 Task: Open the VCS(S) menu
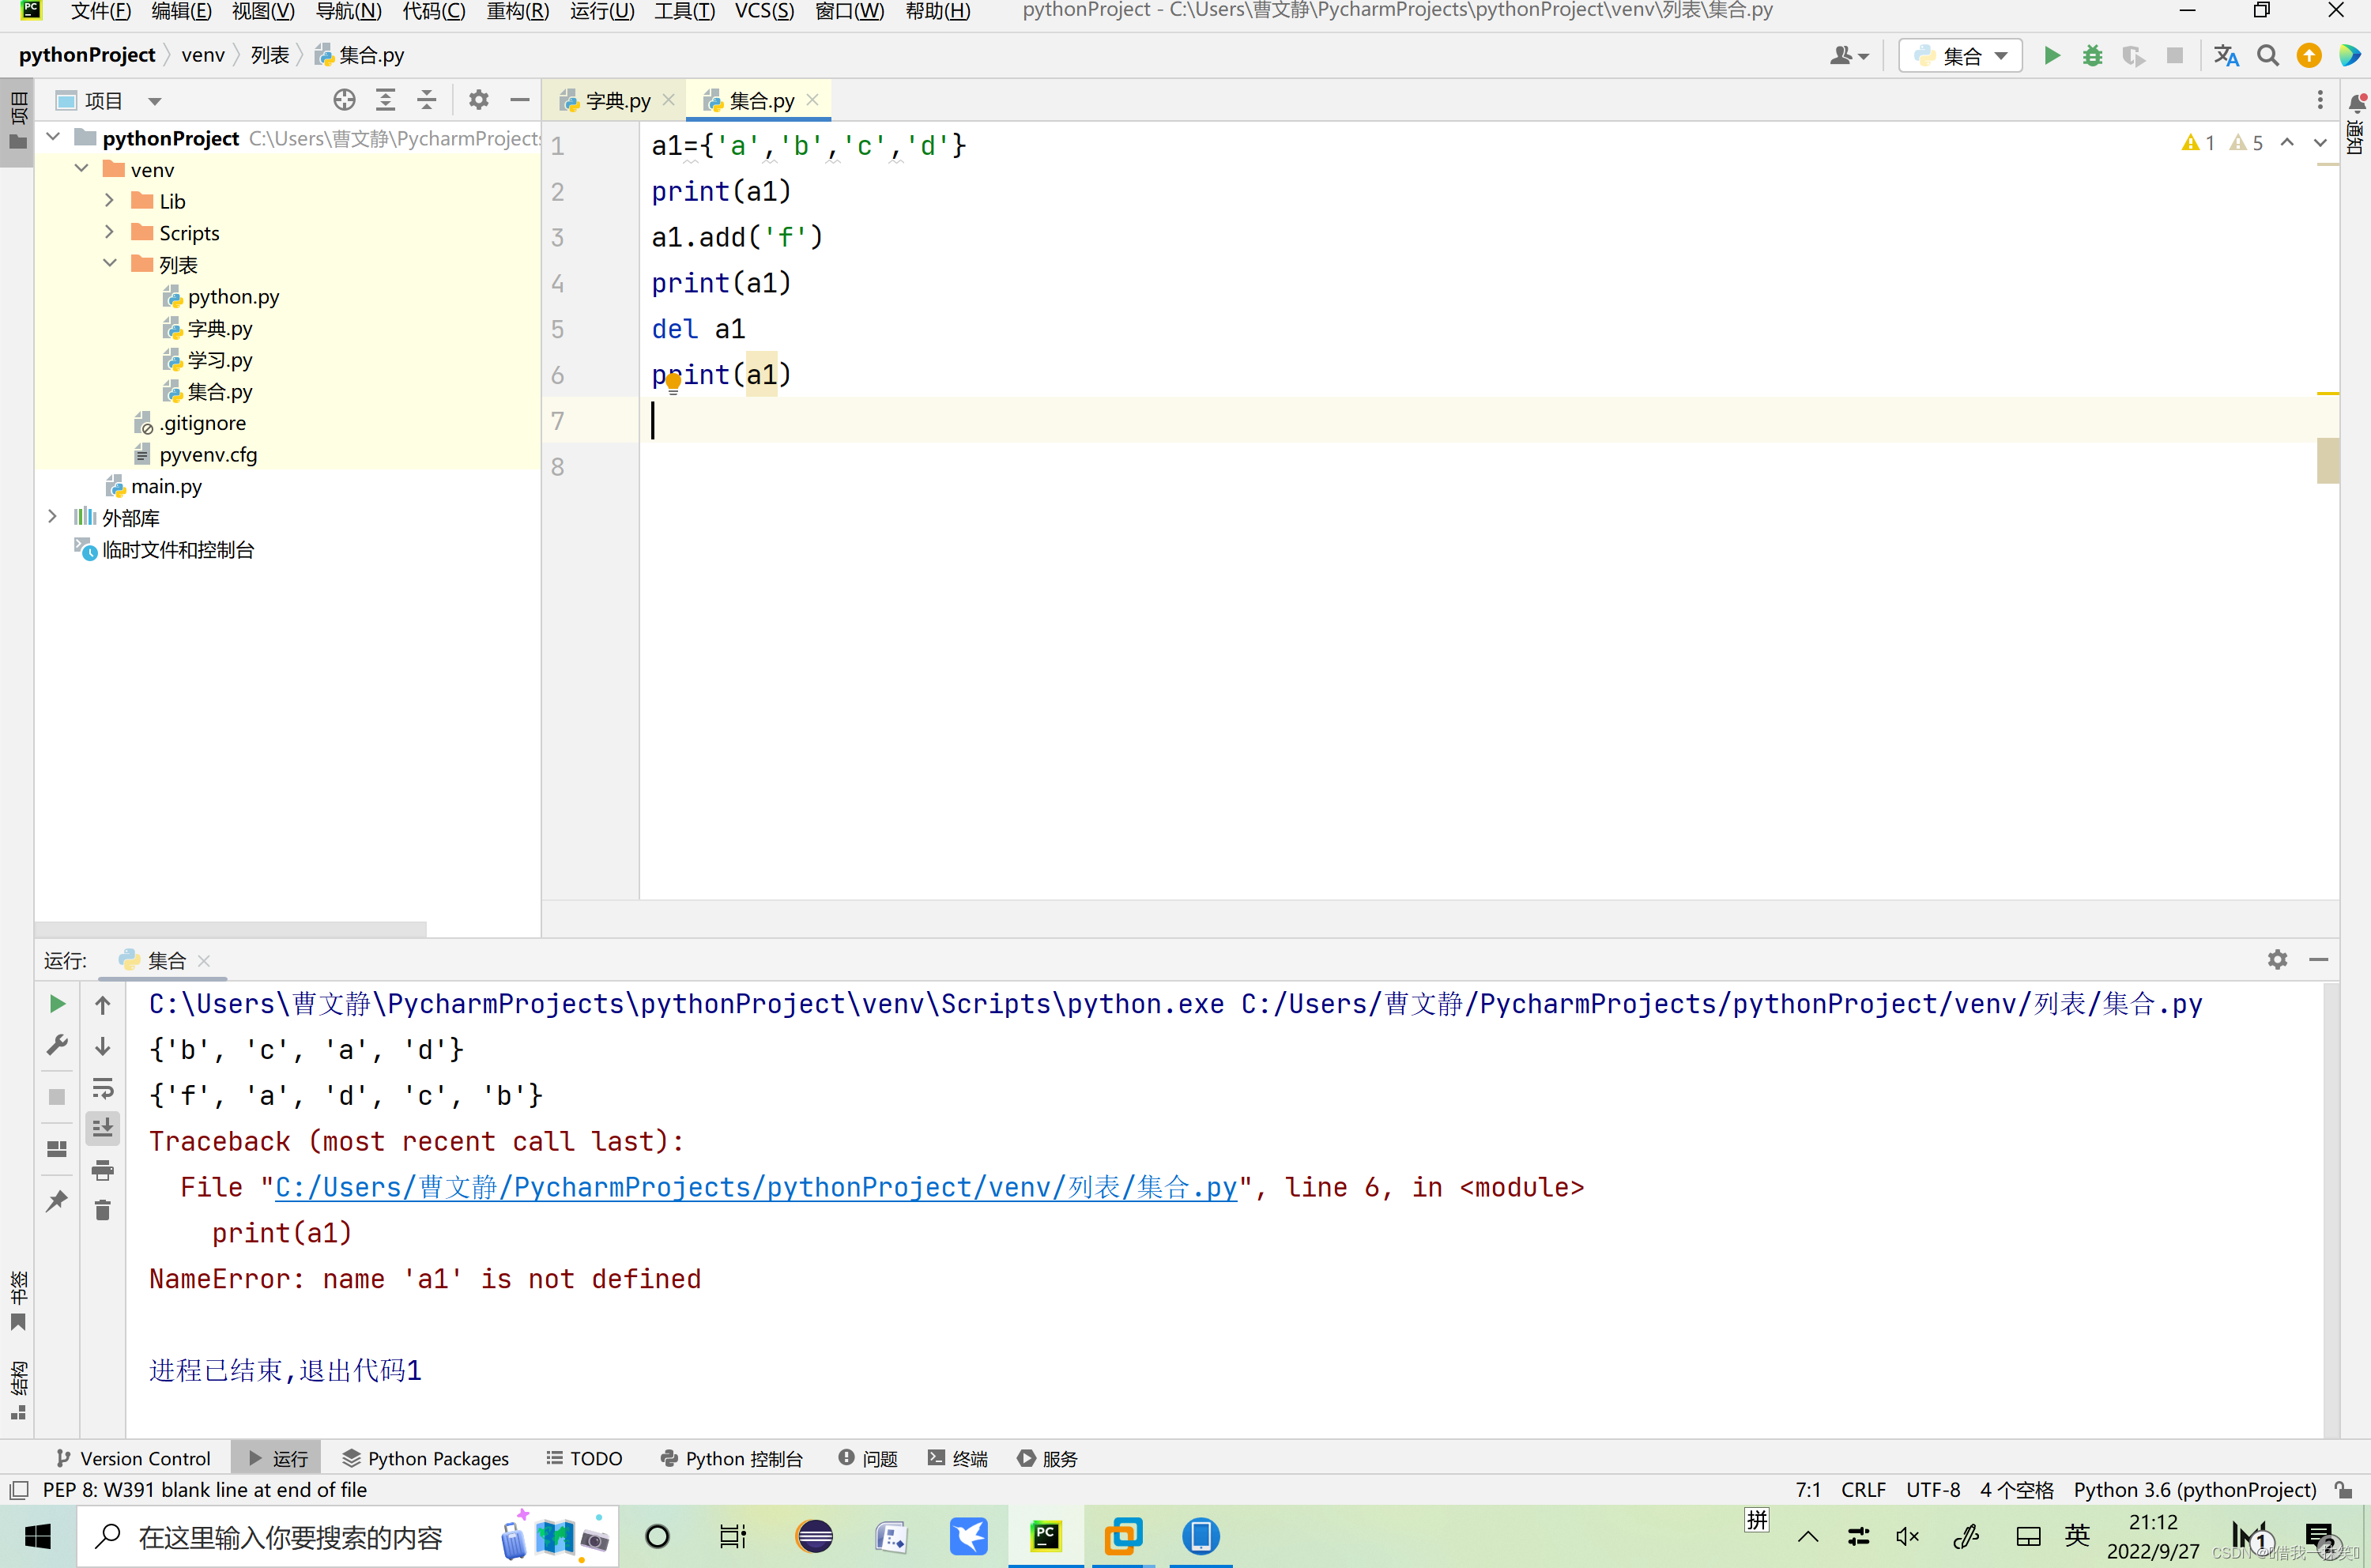(764, 11)
